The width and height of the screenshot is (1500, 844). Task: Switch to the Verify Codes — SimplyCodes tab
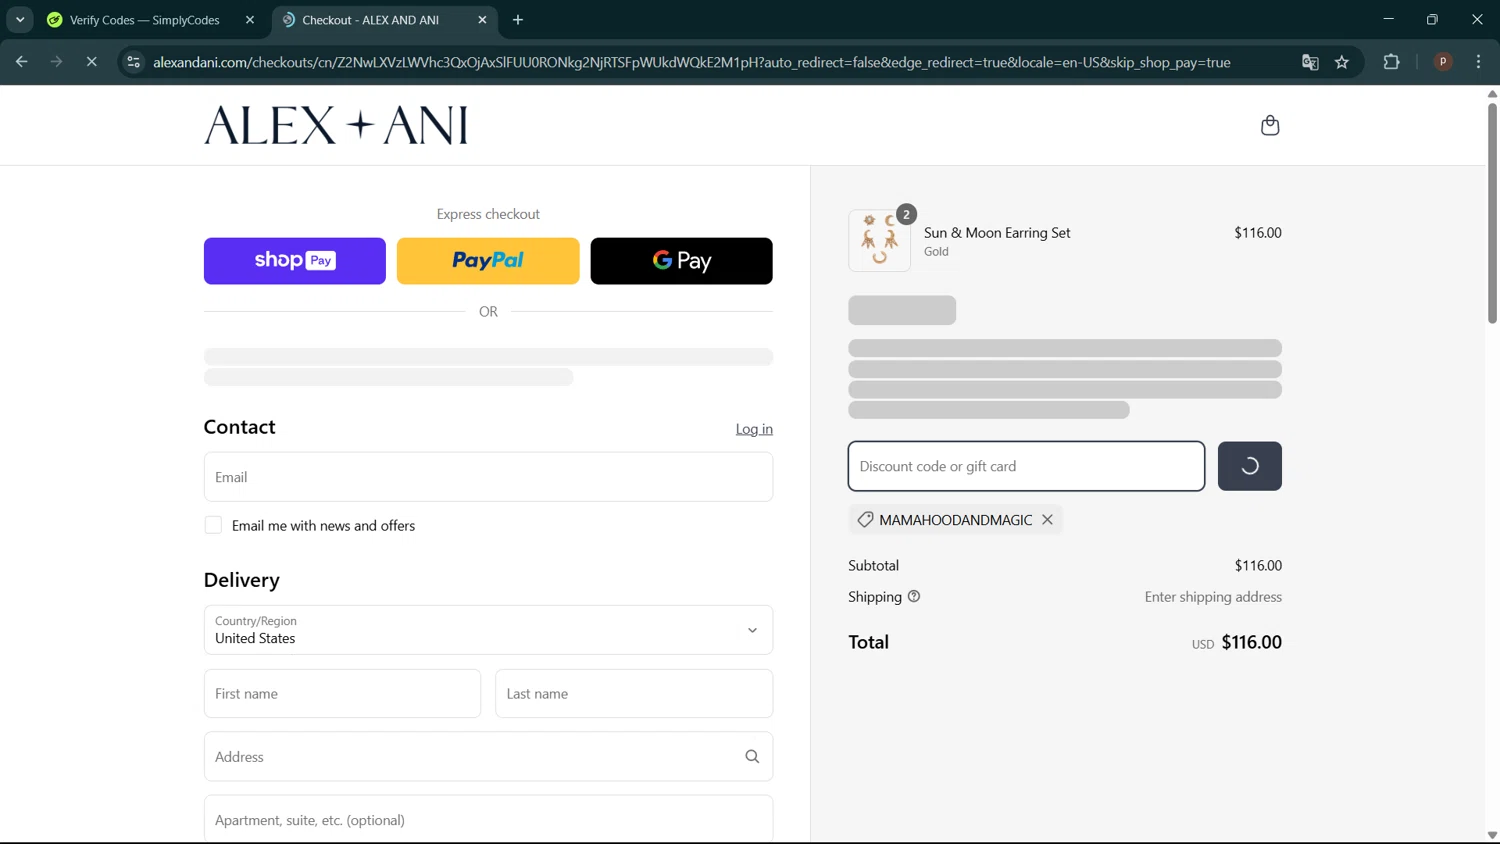pos(150,20)
